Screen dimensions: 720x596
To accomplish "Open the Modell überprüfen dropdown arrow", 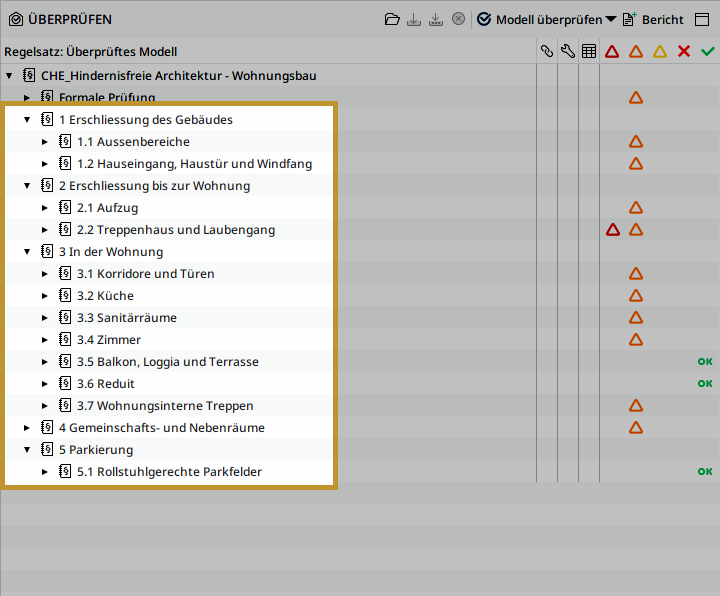I will [611, 19].
